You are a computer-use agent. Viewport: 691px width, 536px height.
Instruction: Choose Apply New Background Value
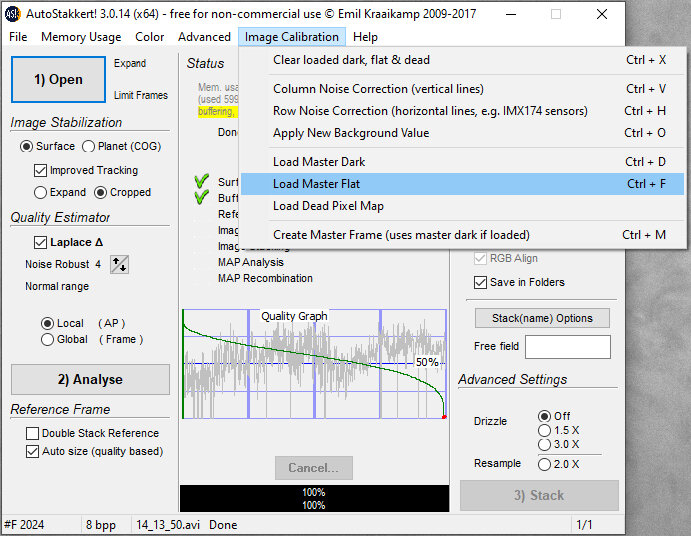click(463, 133)
